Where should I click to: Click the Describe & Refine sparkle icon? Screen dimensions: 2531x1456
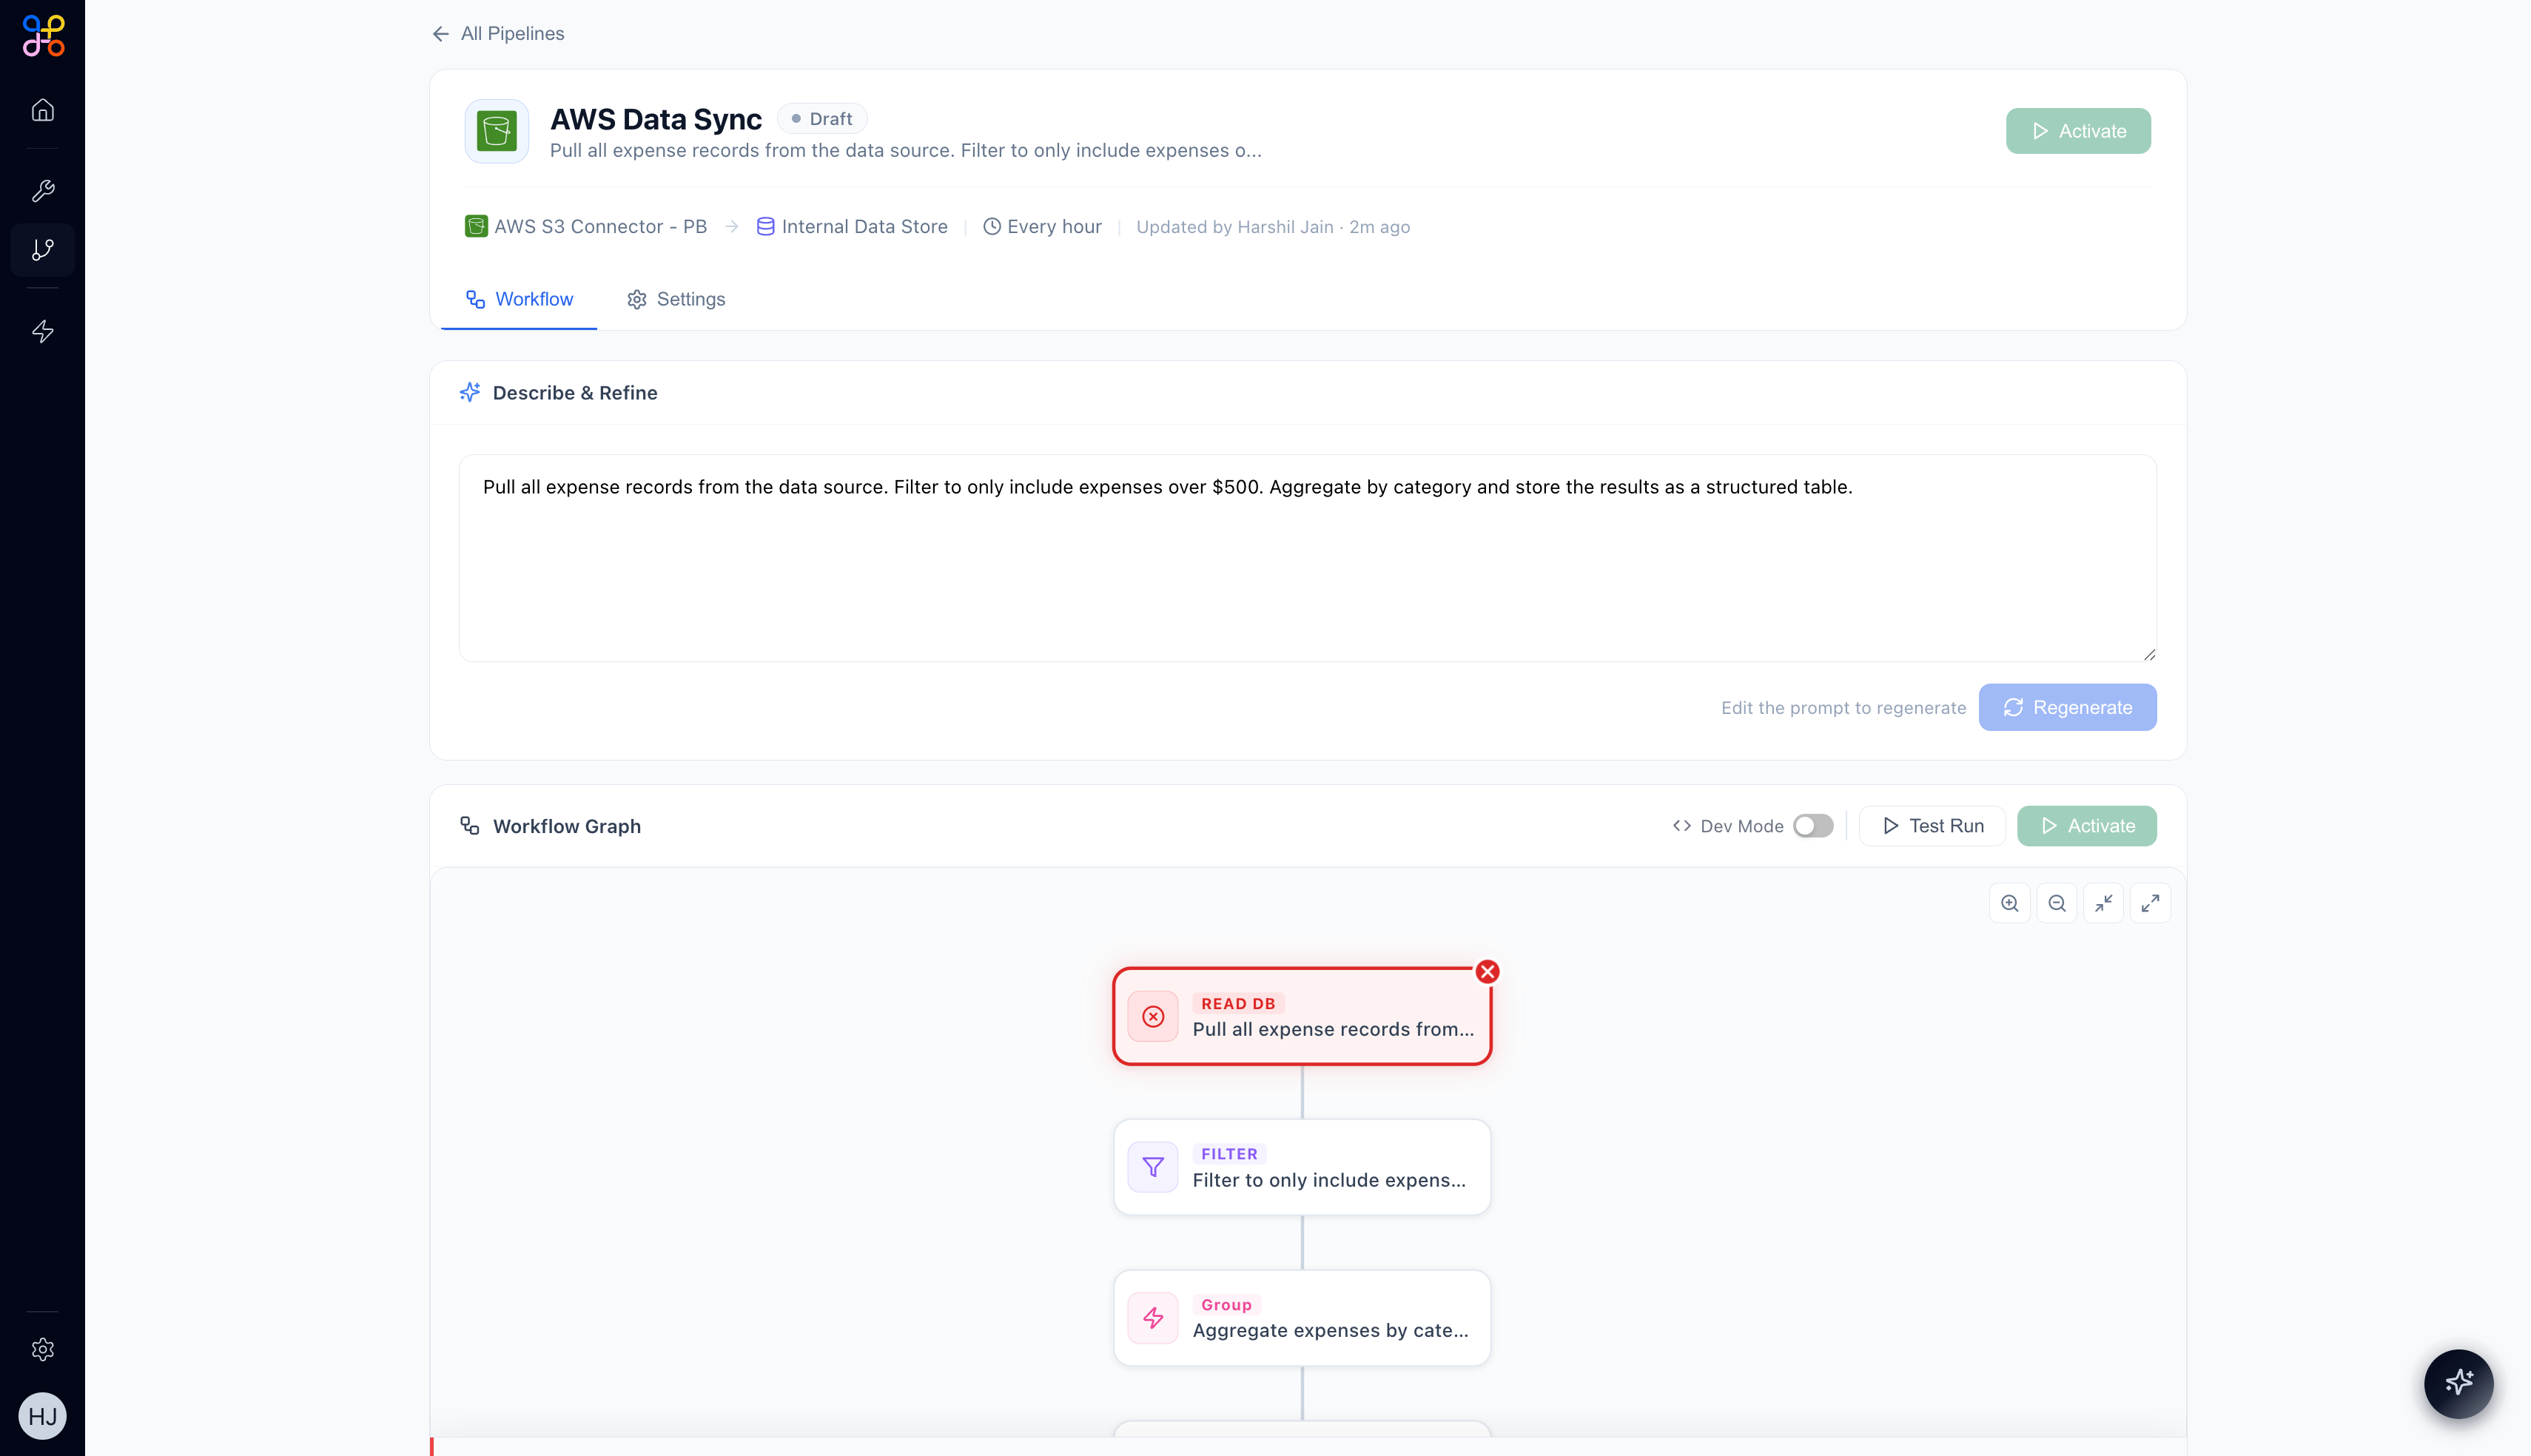coord(470,392)
